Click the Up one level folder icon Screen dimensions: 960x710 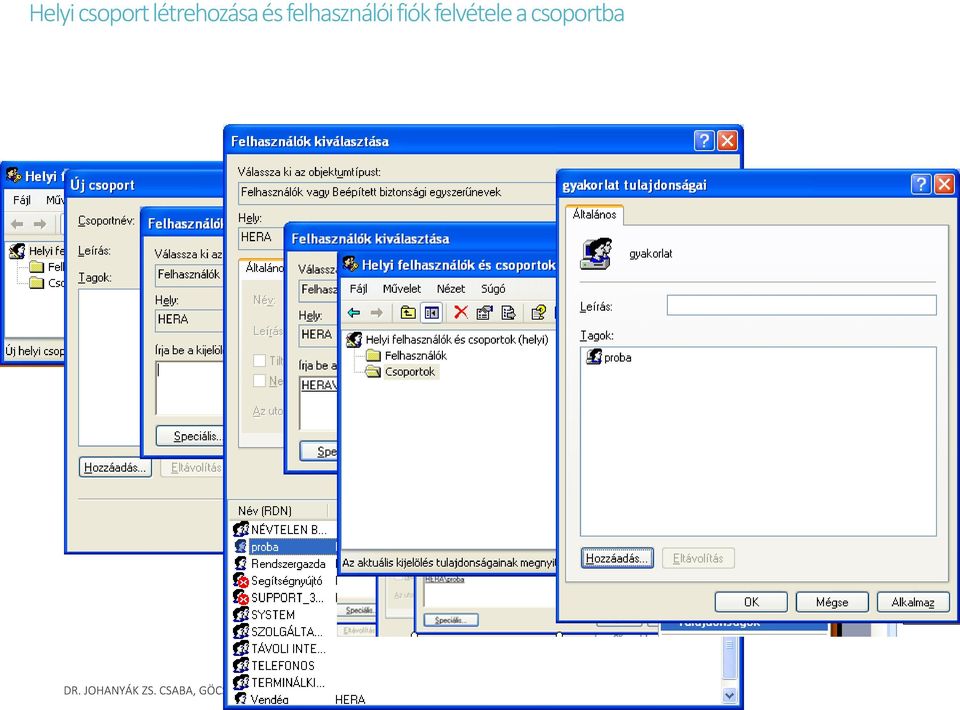(408, 313)
